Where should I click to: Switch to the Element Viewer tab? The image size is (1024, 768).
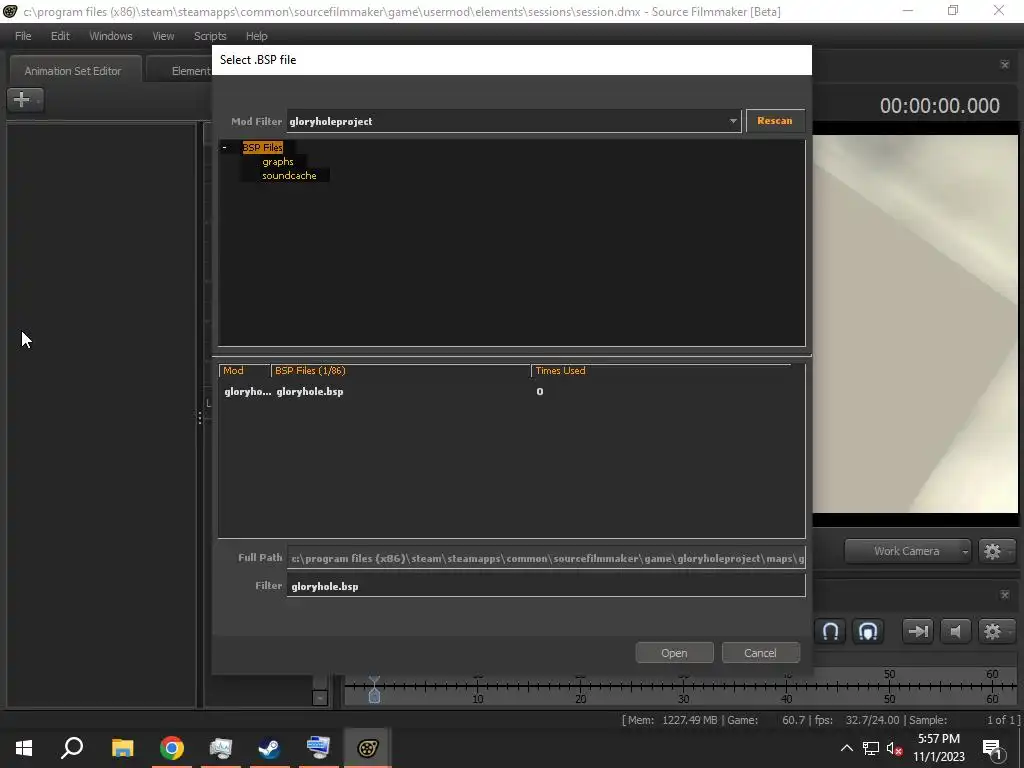pyautogui.click(x=180, y=71)
